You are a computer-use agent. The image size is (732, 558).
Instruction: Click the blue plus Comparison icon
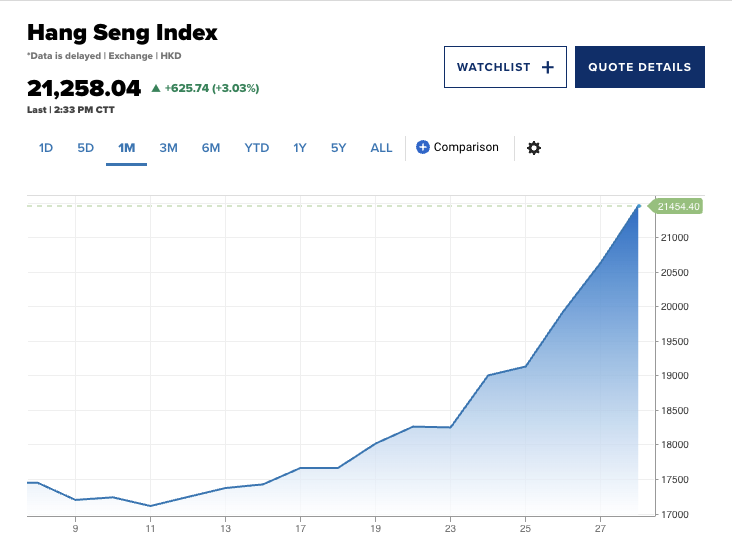tap(422, 147)
